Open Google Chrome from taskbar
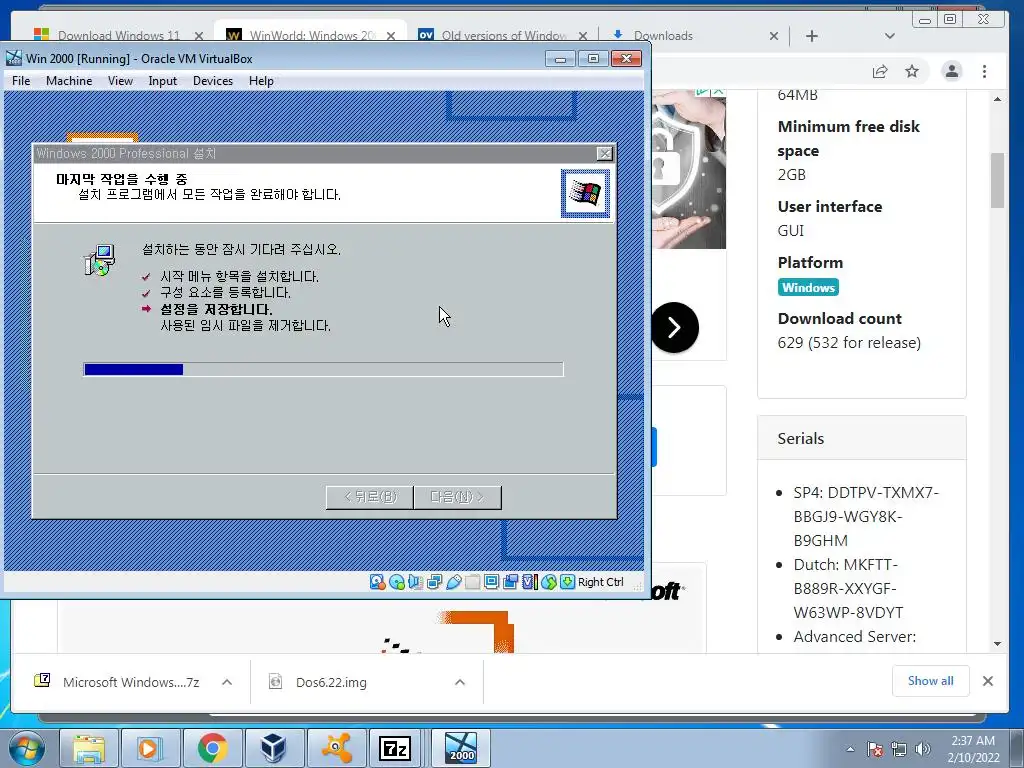Screen dimensions: 1024x768 (x=212, y=748)
